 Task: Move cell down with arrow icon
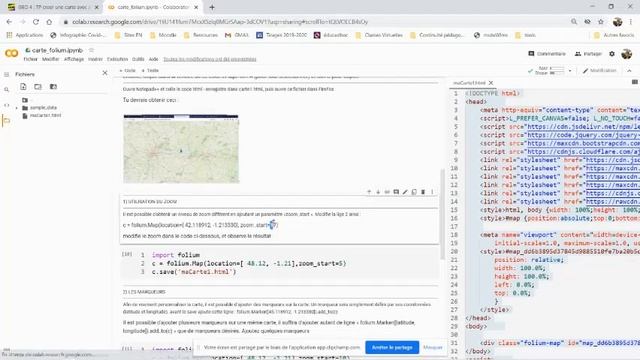[x=378, y=192]
